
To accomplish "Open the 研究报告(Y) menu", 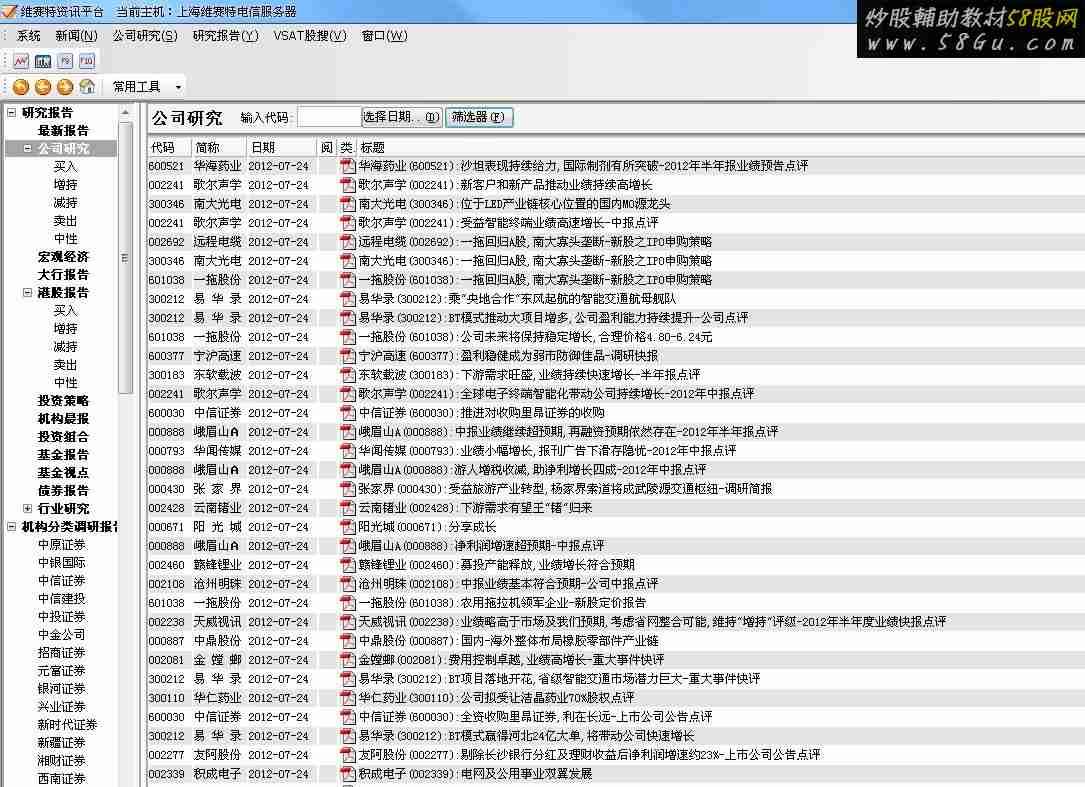I will [226, 36].
